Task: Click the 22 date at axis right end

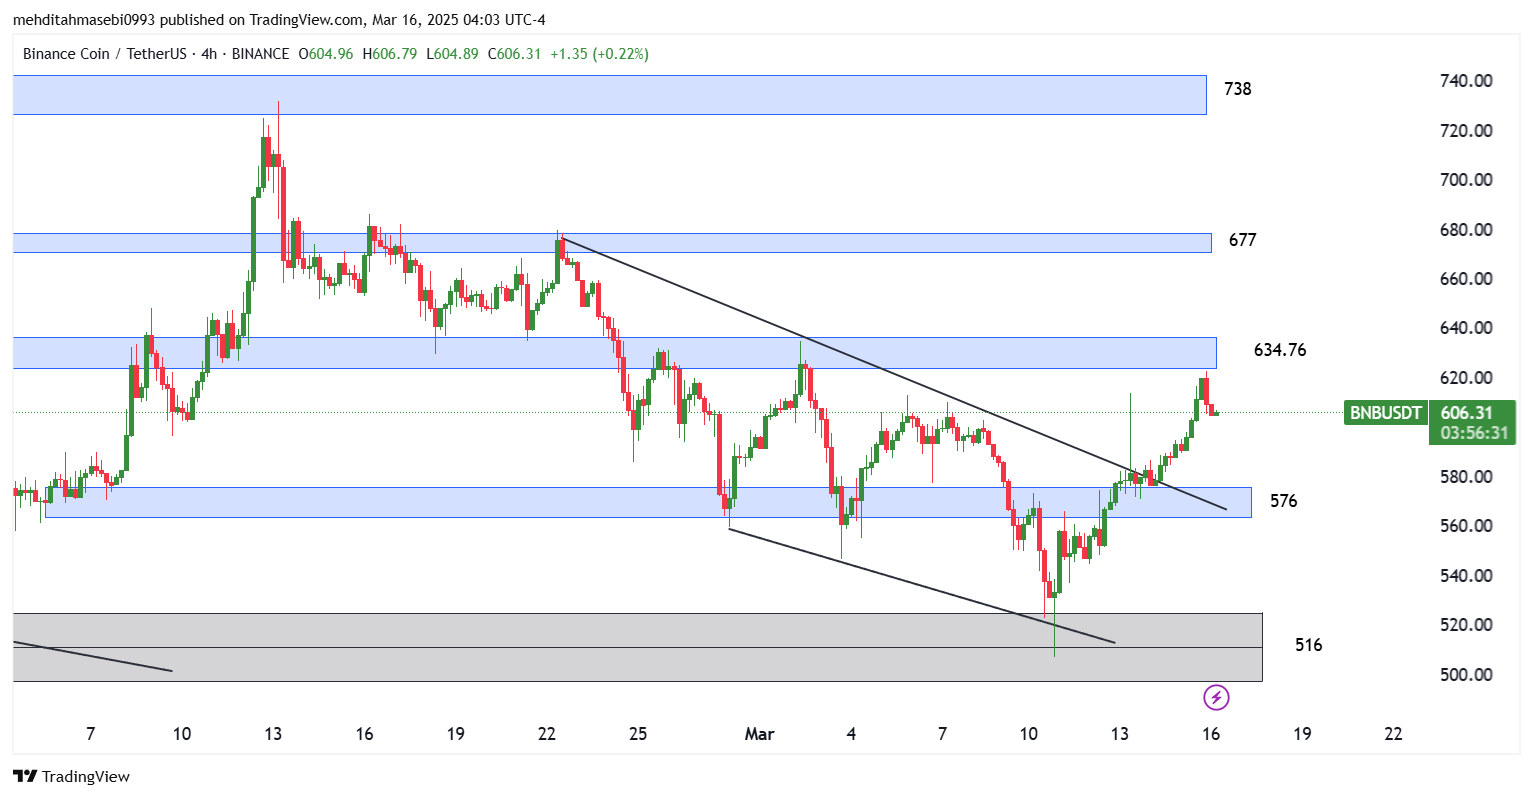Action: click(1393, 734)
